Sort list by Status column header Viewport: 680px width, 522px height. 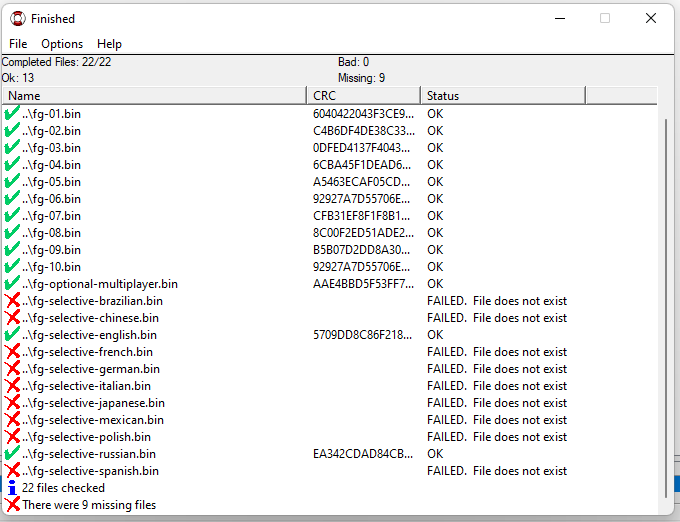point(503,95)
